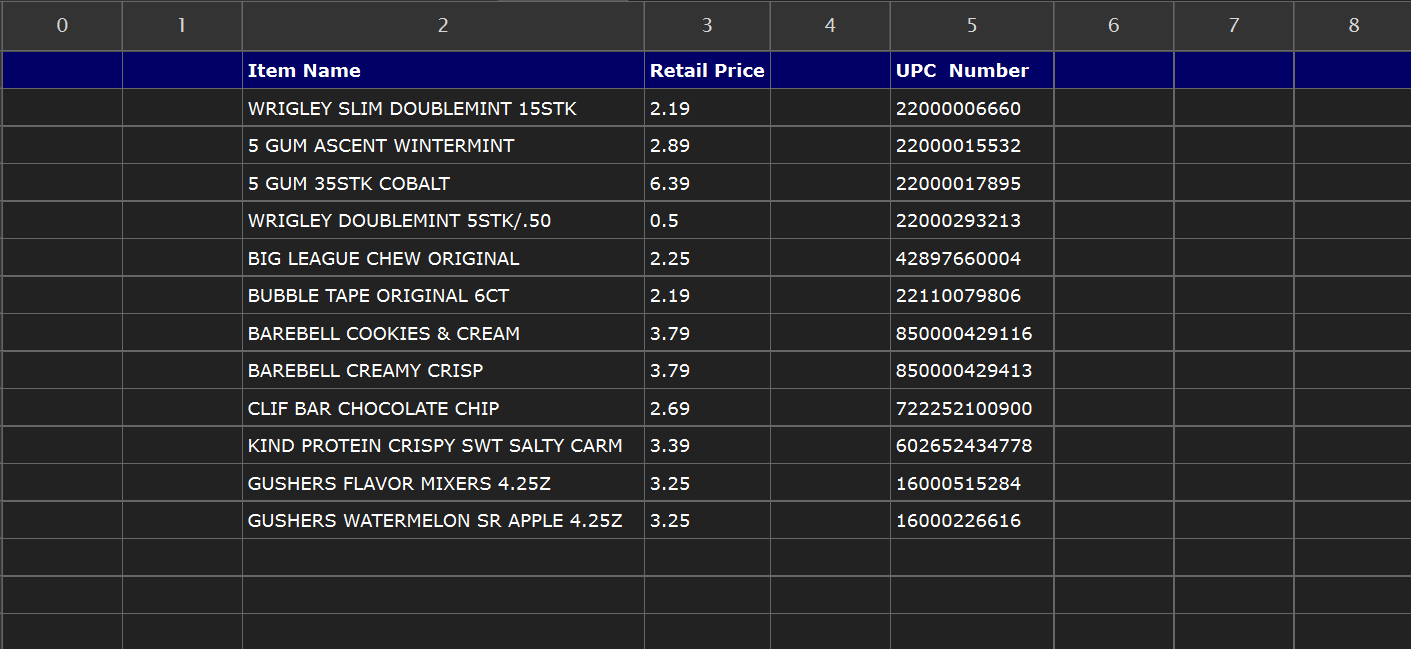1411x649 pixels.
Task: Select UPC 42897660004
Action: (x=972, y=258)
